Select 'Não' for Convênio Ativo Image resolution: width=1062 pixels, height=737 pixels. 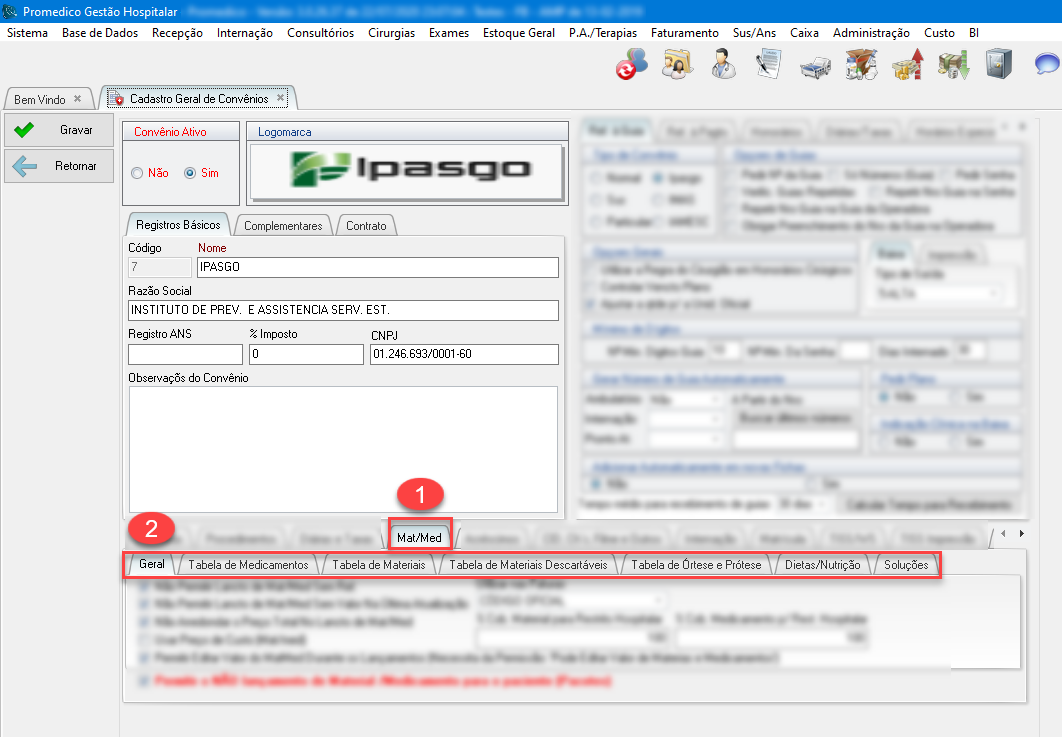[x=137, y=173]
